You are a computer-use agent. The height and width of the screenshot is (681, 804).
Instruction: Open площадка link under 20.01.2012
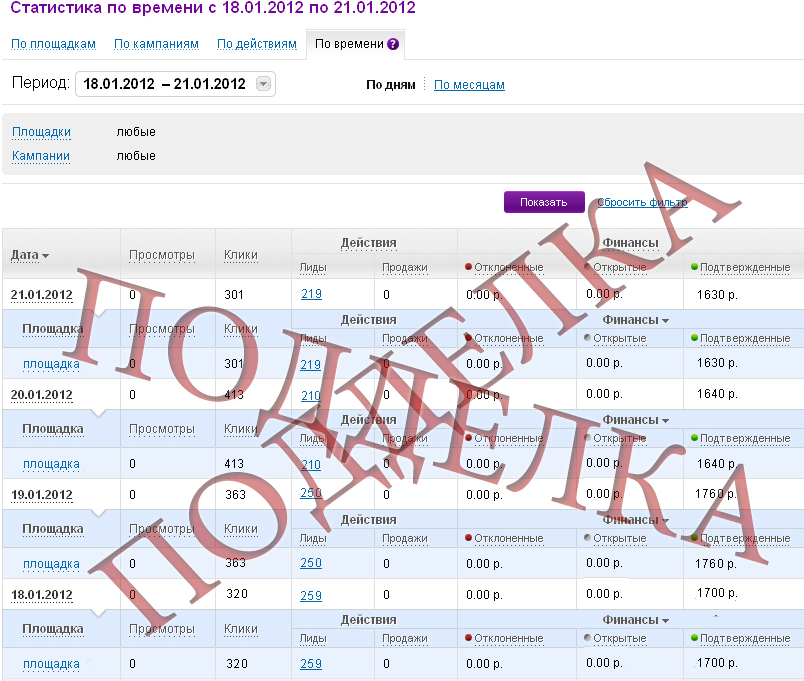point(51,464)
